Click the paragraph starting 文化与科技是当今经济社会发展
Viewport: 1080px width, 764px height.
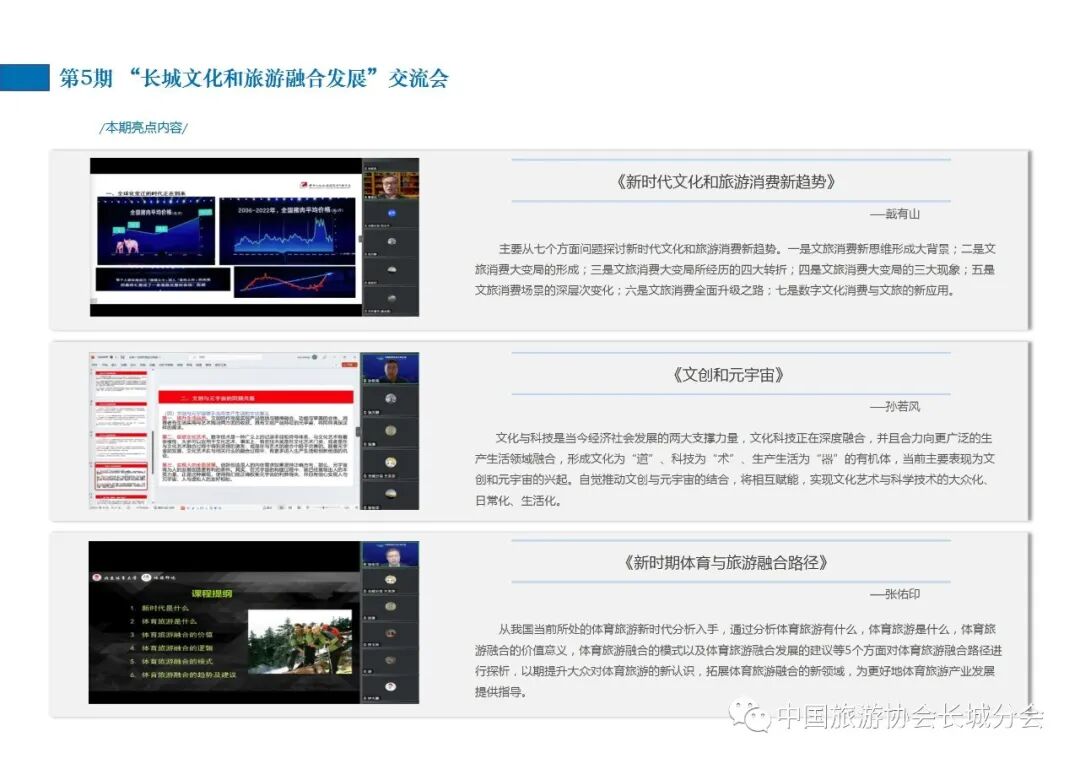(x=735, y=469)
